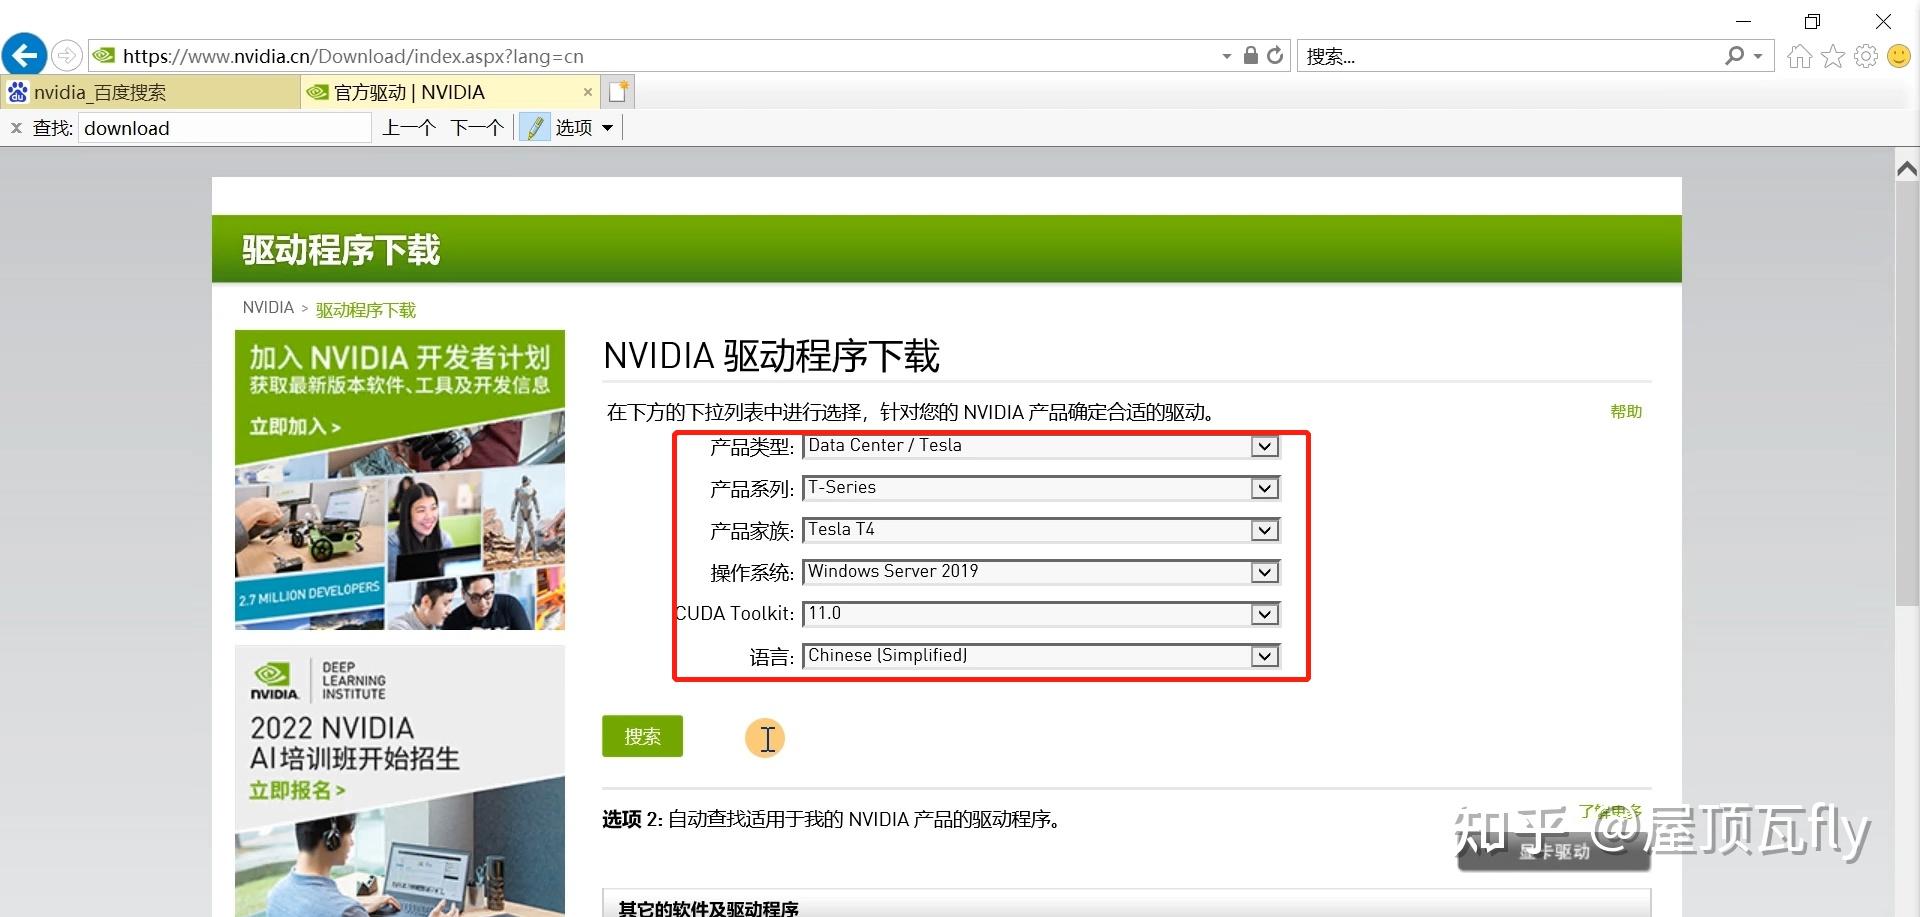Switch to the nvidia_百度搜索 tab
The width and height of the screenshot is (1920, 917).
(150, 92)
